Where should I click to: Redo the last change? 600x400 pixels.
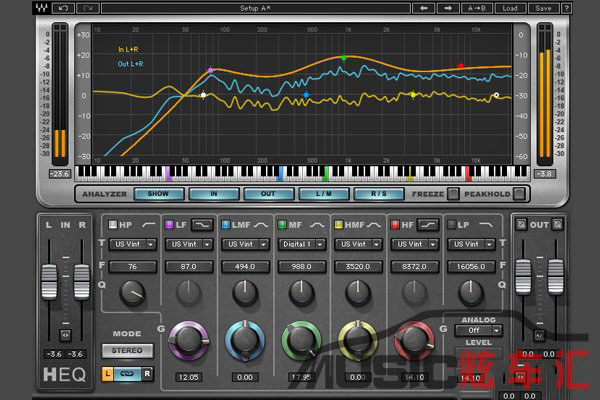[x=88, y=8]
